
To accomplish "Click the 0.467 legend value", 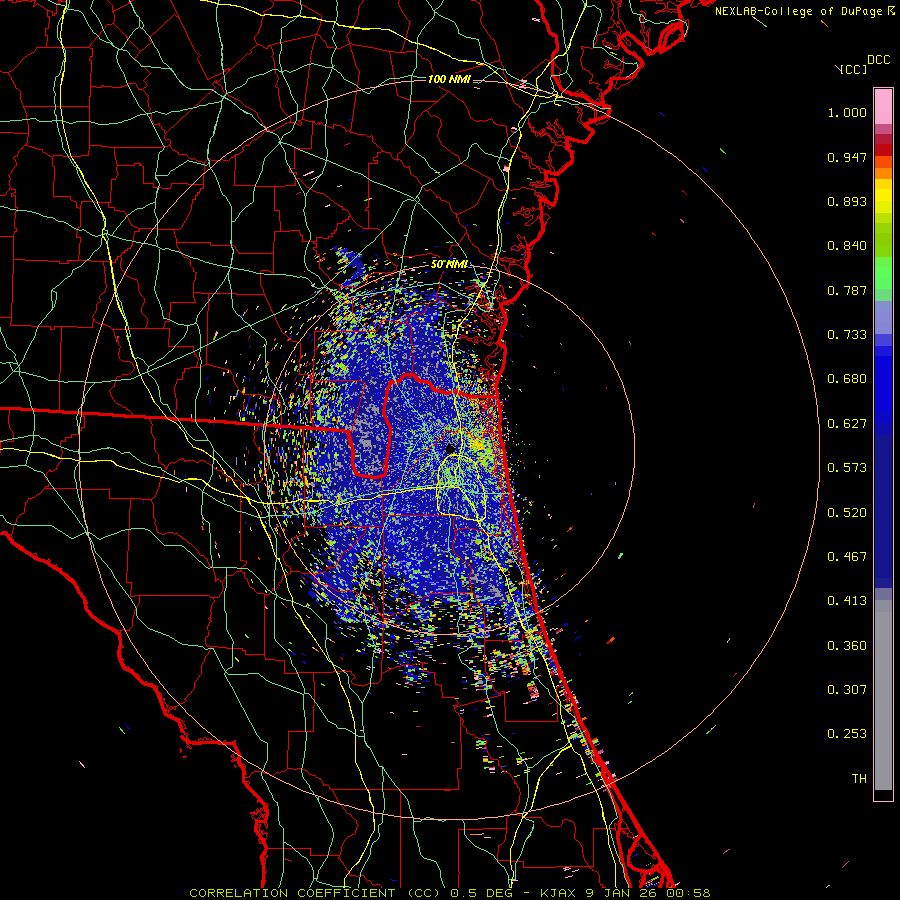I will click(x=847, y=557).
